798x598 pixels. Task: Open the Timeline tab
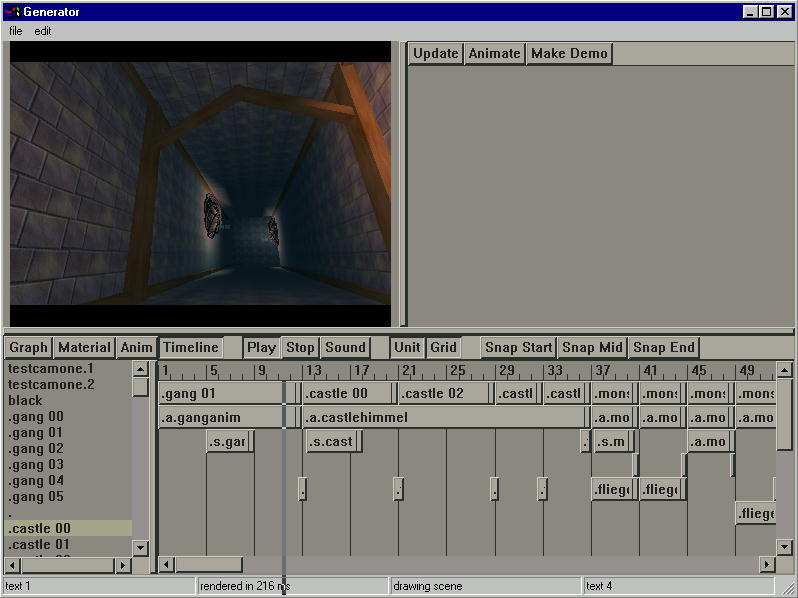pos(190,348)
